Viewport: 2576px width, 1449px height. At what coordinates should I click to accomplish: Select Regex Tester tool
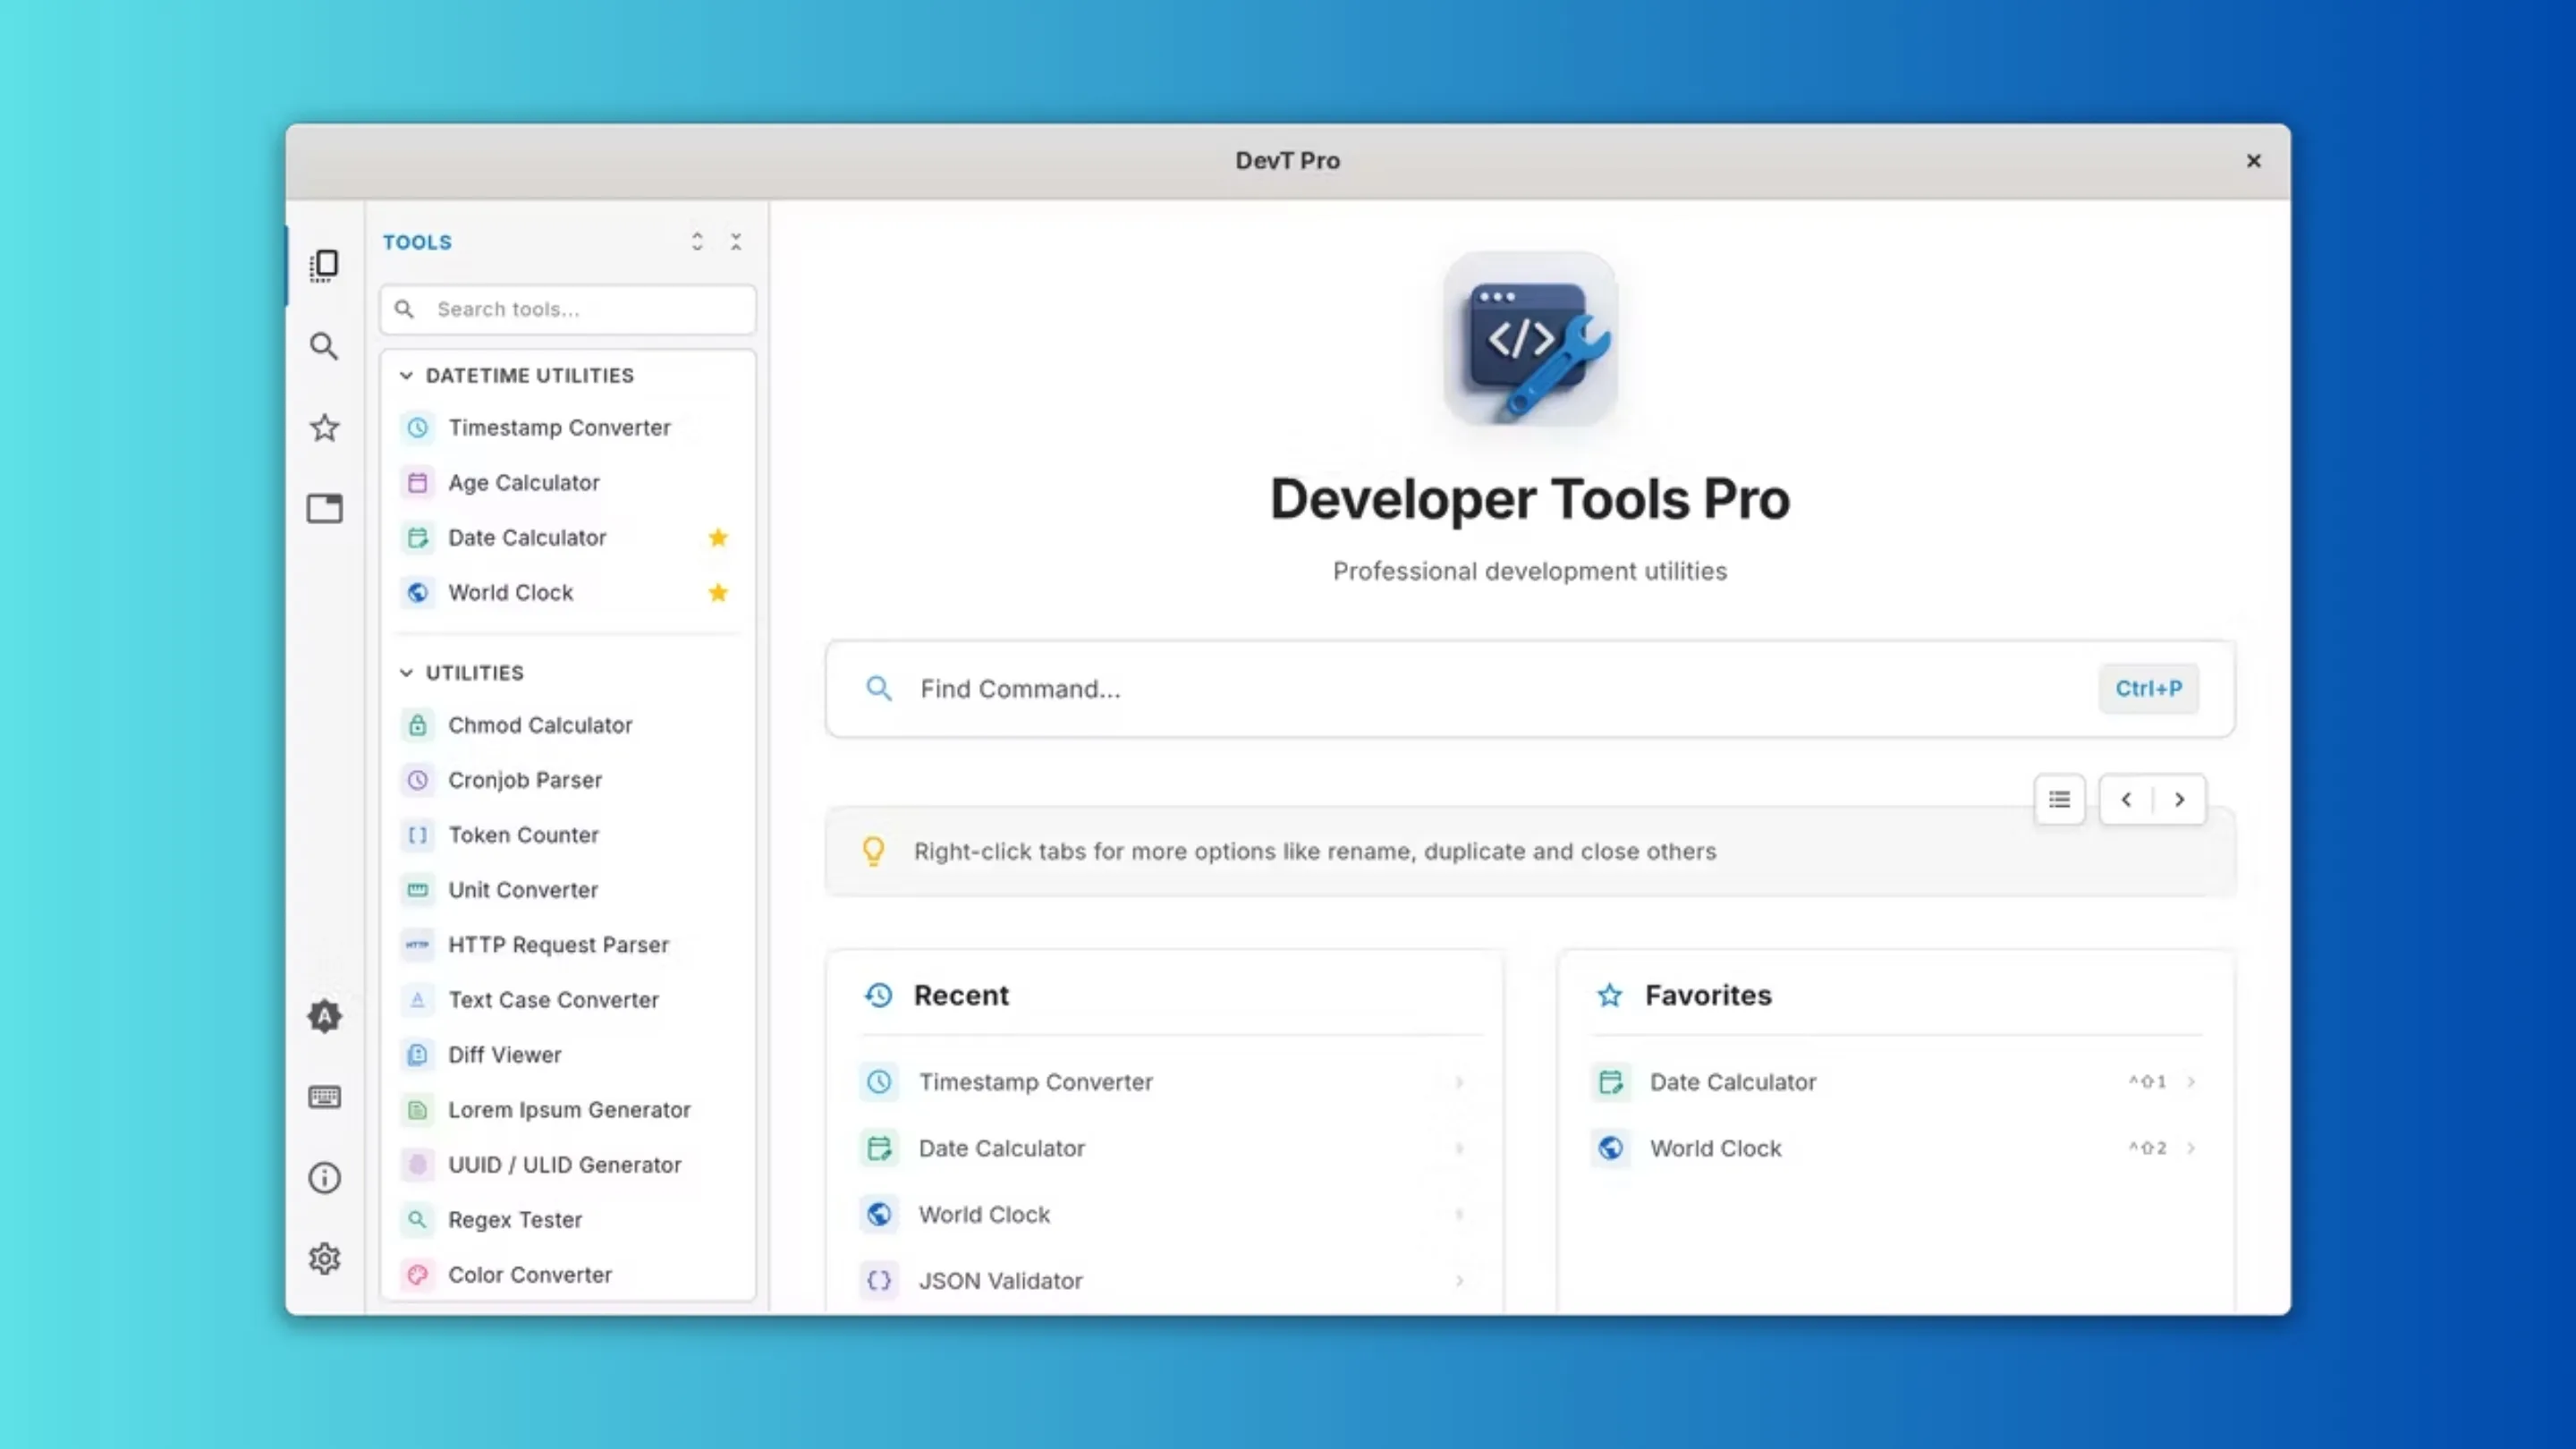[568, 1220]
